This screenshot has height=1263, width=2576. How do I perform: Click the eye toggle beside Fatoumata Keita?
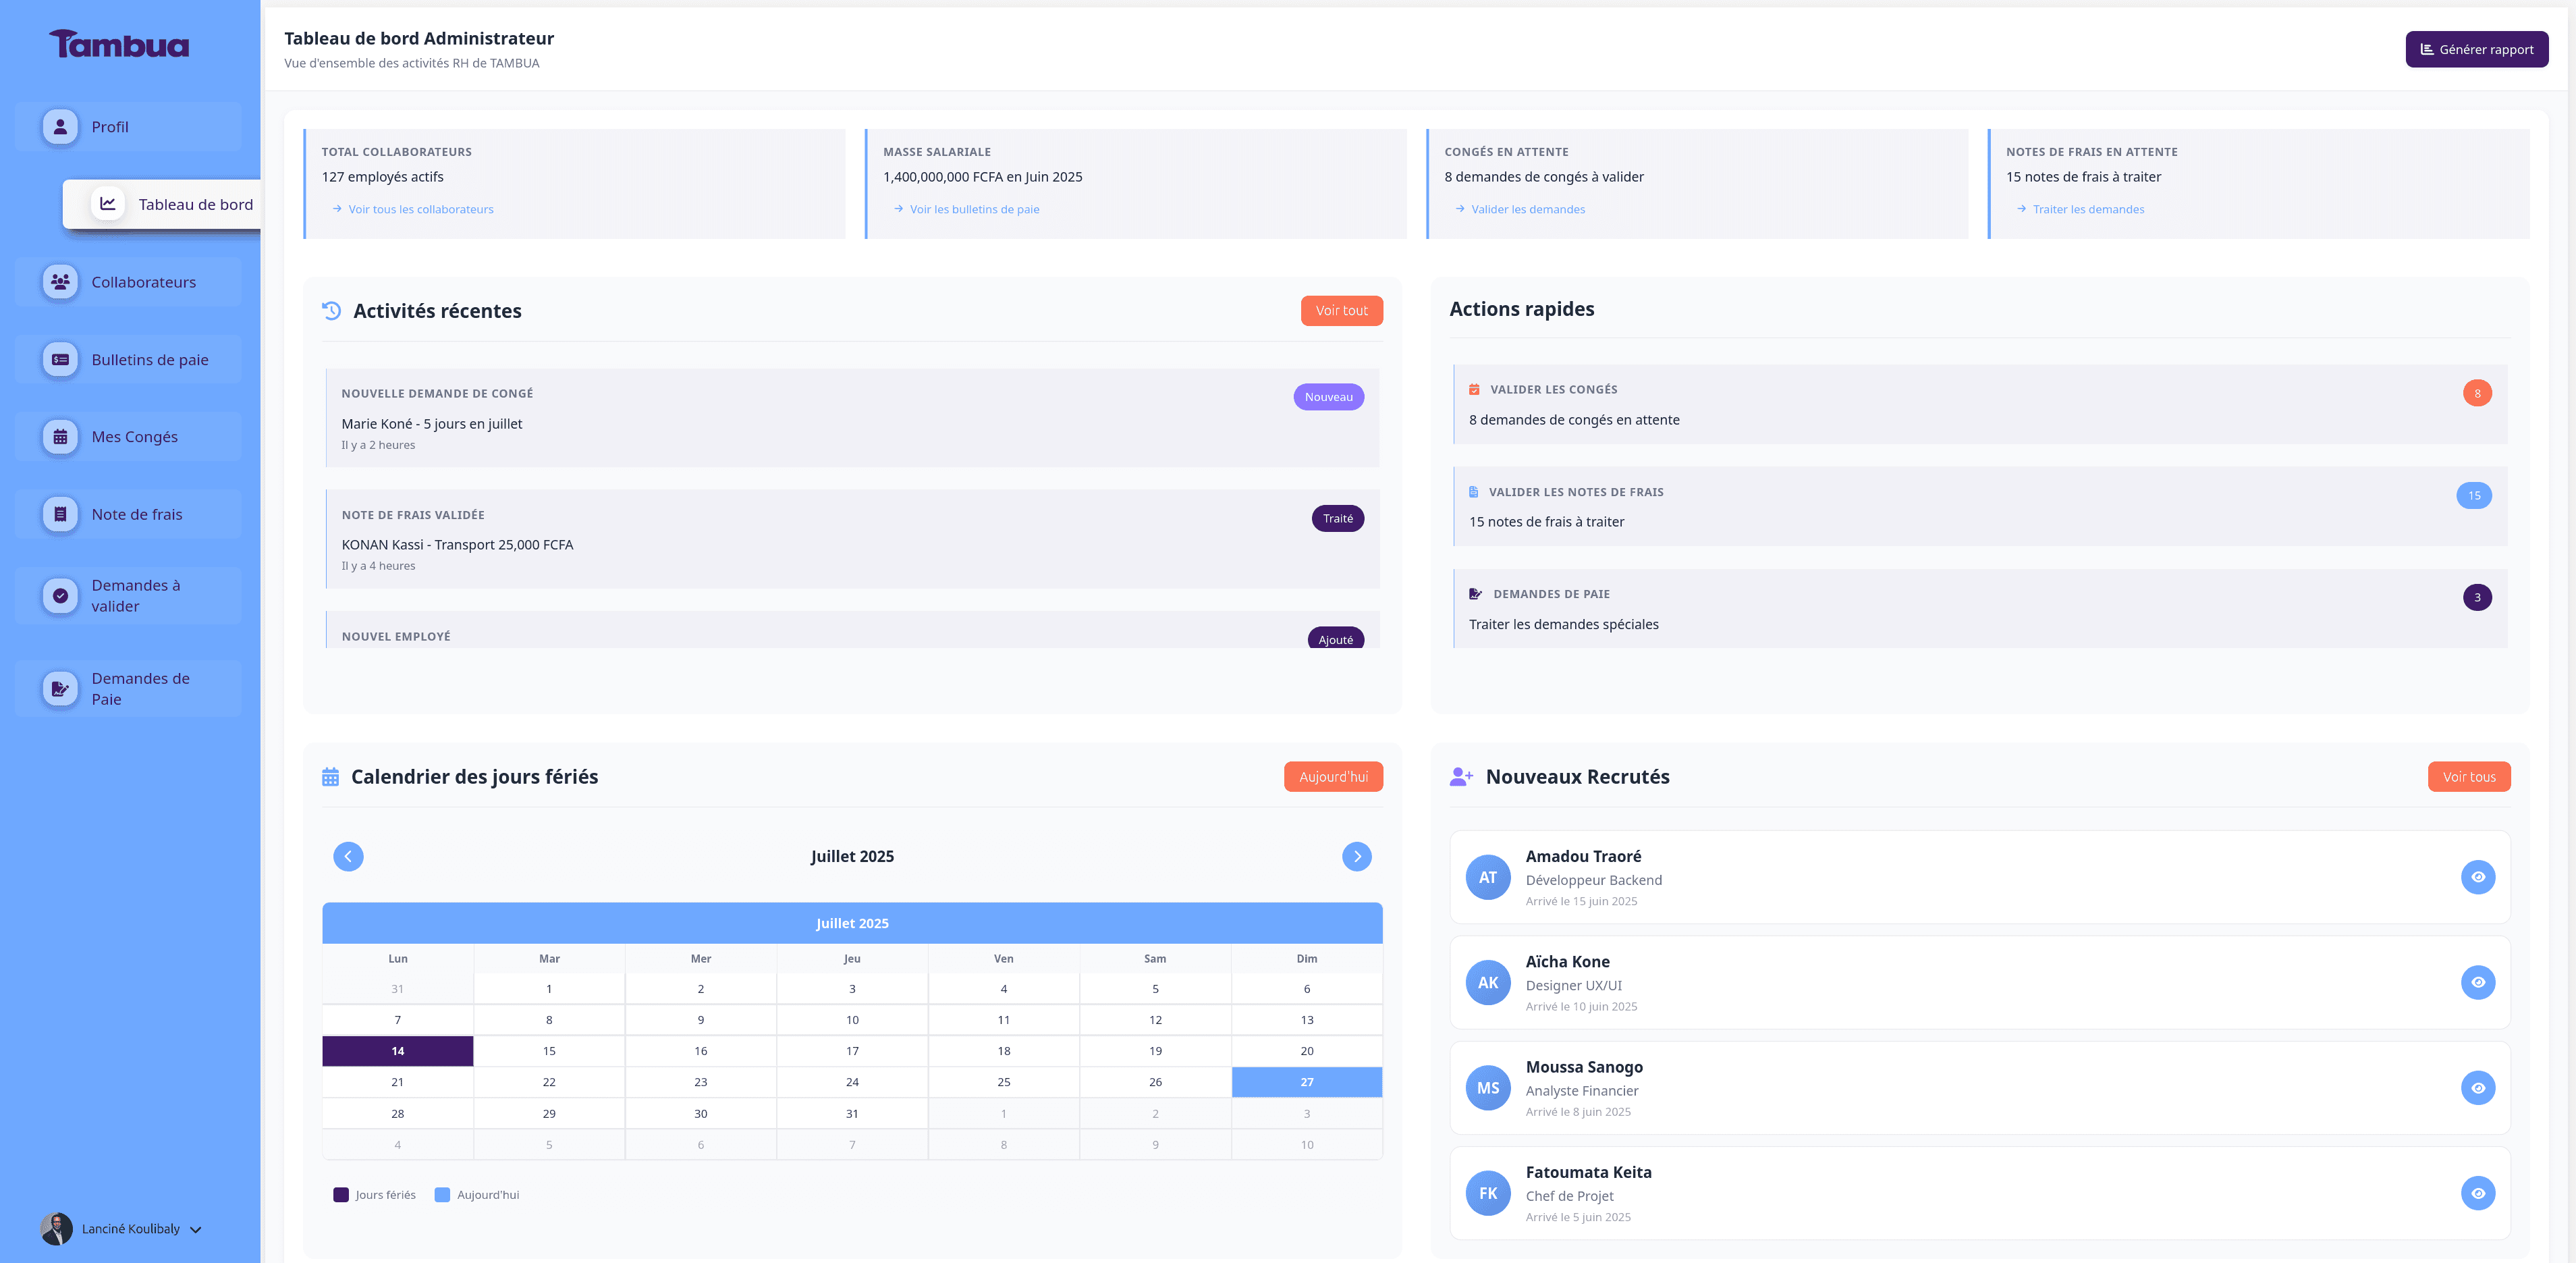coord(2477,1192)
